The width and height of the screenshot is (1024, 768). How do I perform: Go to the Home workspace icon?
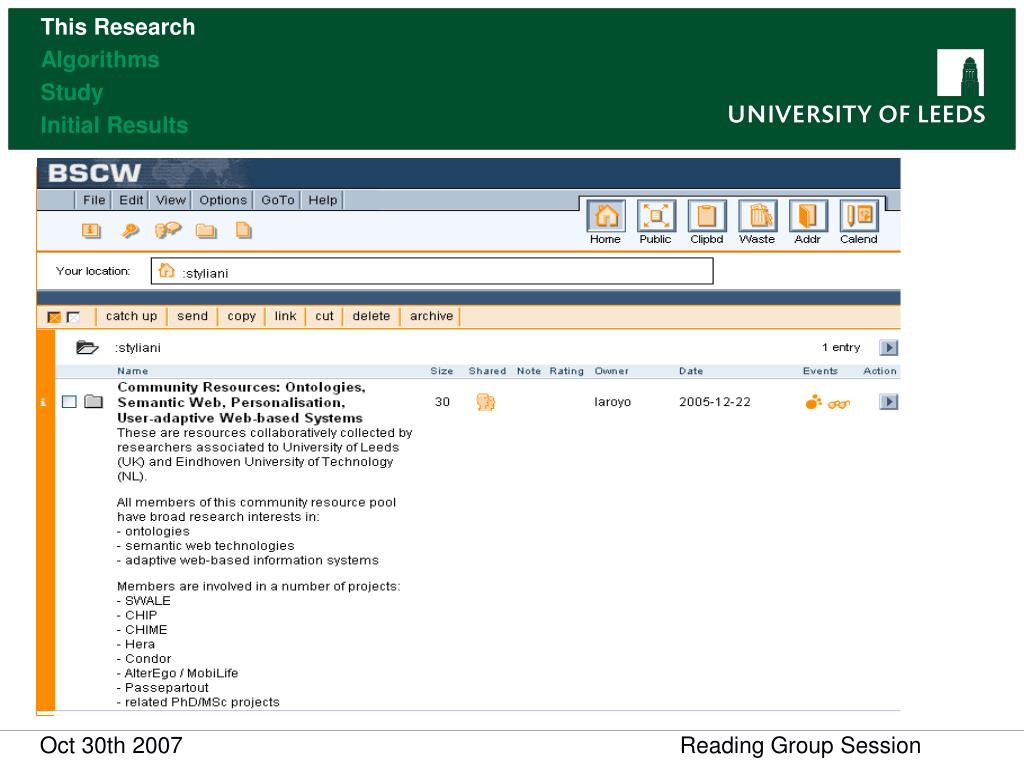[x=606, y=216]
